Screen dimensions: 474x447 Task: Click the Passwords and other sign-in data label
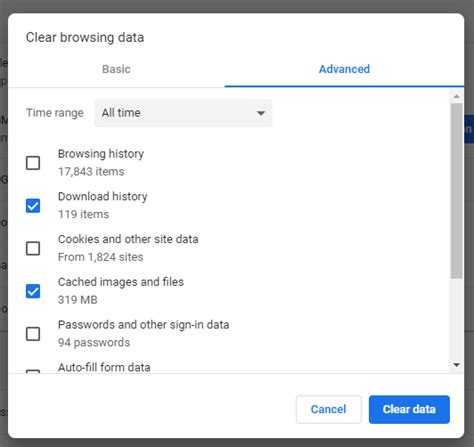143,325
